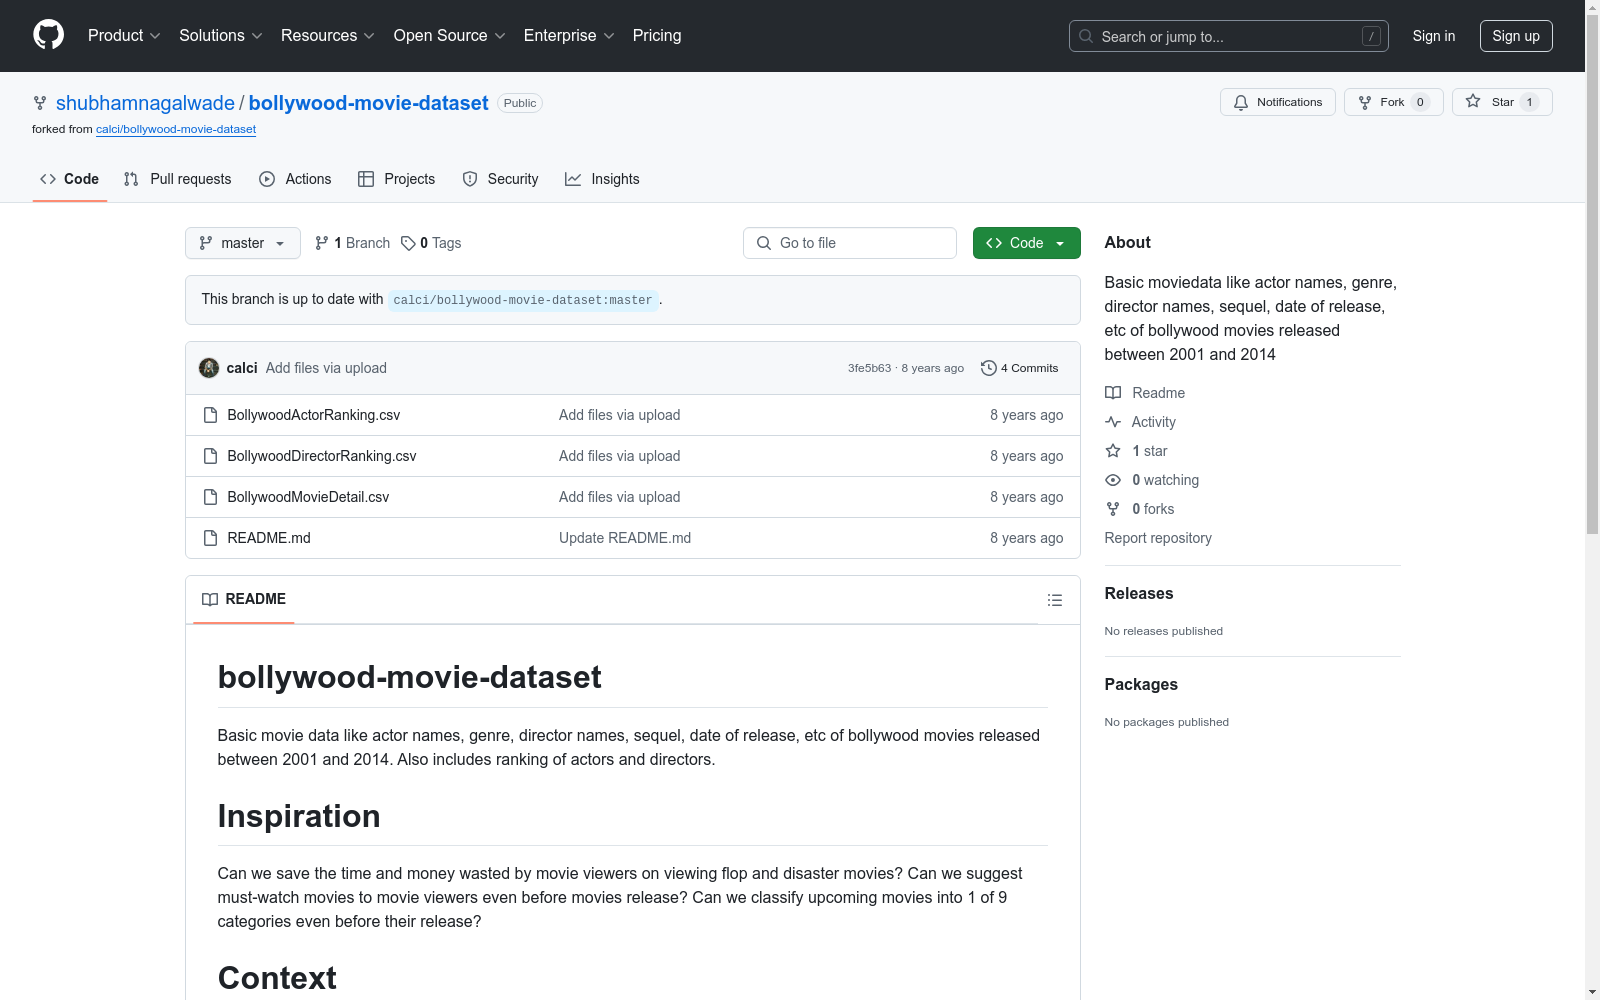This screenshot has height=1000, width=1600.
Task: View the 0 Tags link
Action: pos(431,243)
